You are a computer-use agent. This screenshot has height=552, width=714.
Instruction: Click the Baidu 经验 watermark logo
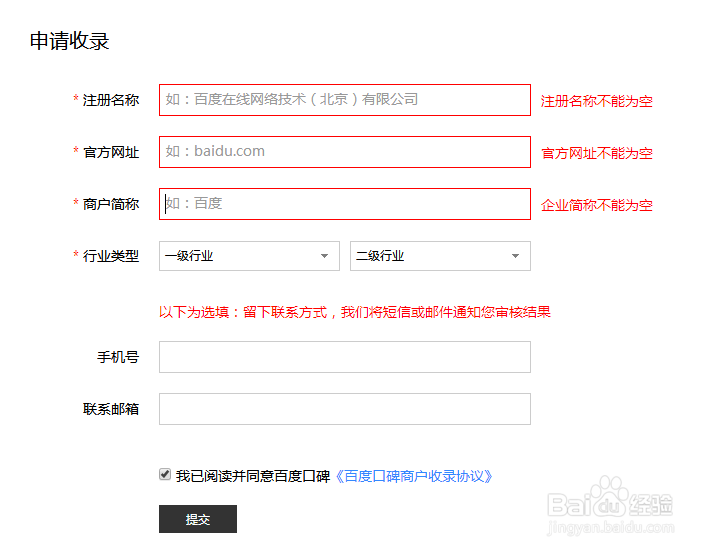[x=610, y=505]
